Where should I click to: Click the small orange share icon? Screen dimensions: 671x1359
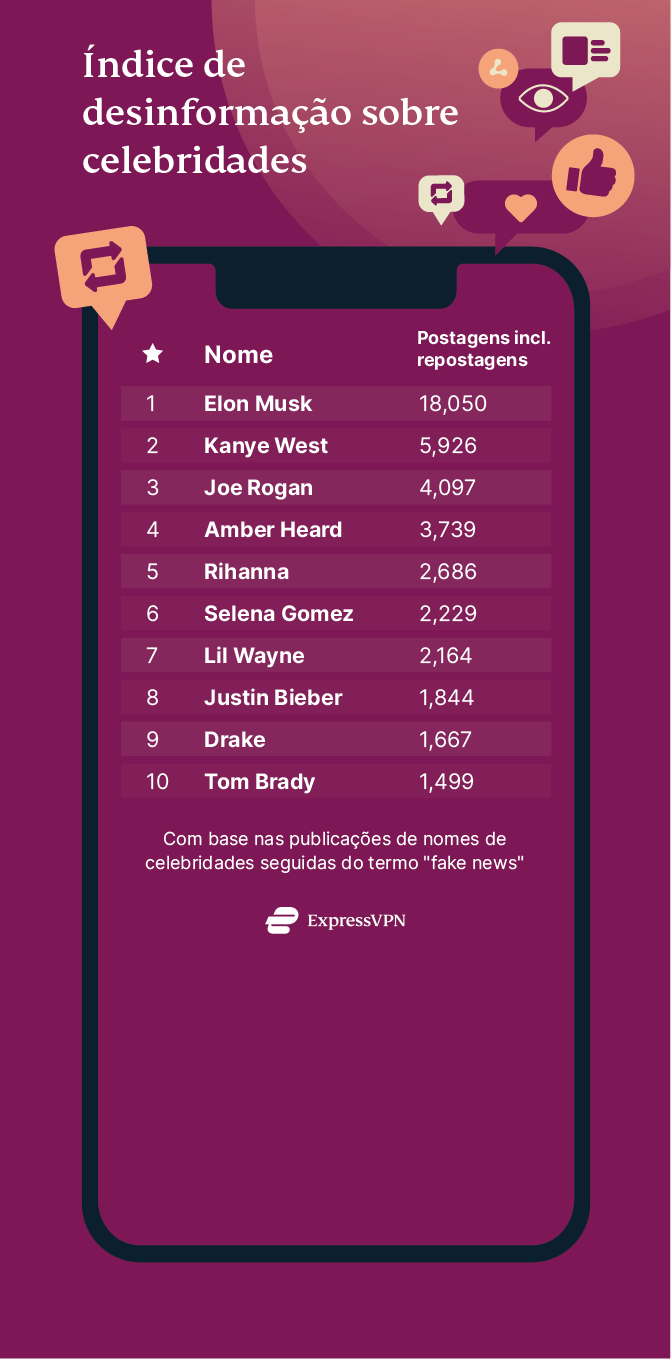pos(498,68)
